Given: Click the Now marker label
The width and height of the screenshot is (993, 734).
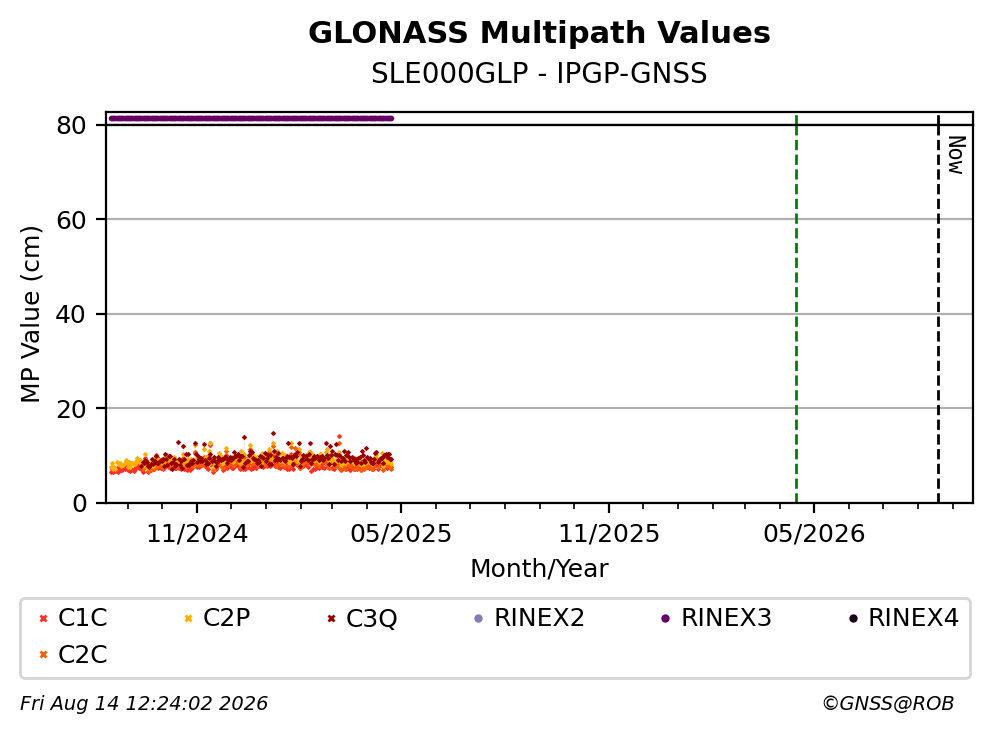Looking at the screenshot, I should [x=956, y=155].
